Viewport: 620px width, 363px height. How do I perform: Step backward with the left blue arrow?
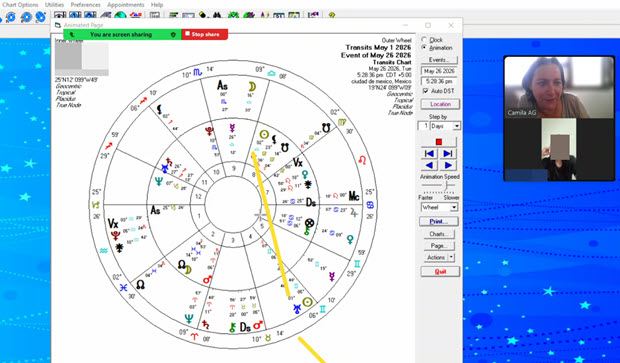click(429, 165)
